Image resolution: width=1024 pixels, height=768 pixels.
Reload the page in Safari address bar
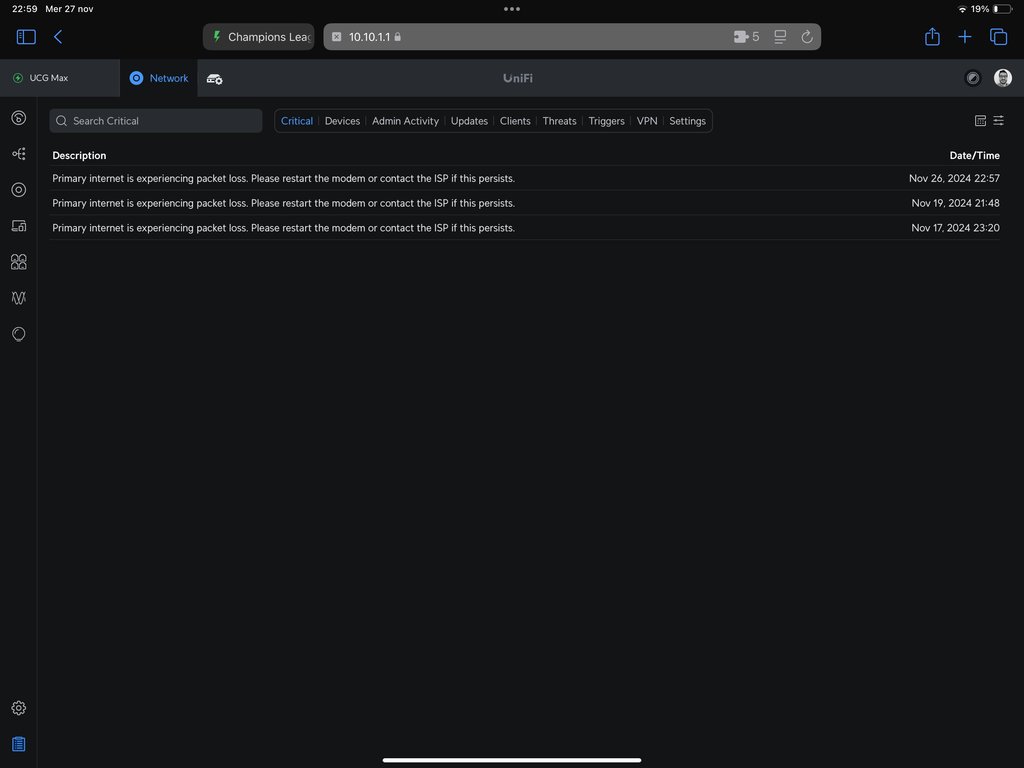(x=807, y=37)
